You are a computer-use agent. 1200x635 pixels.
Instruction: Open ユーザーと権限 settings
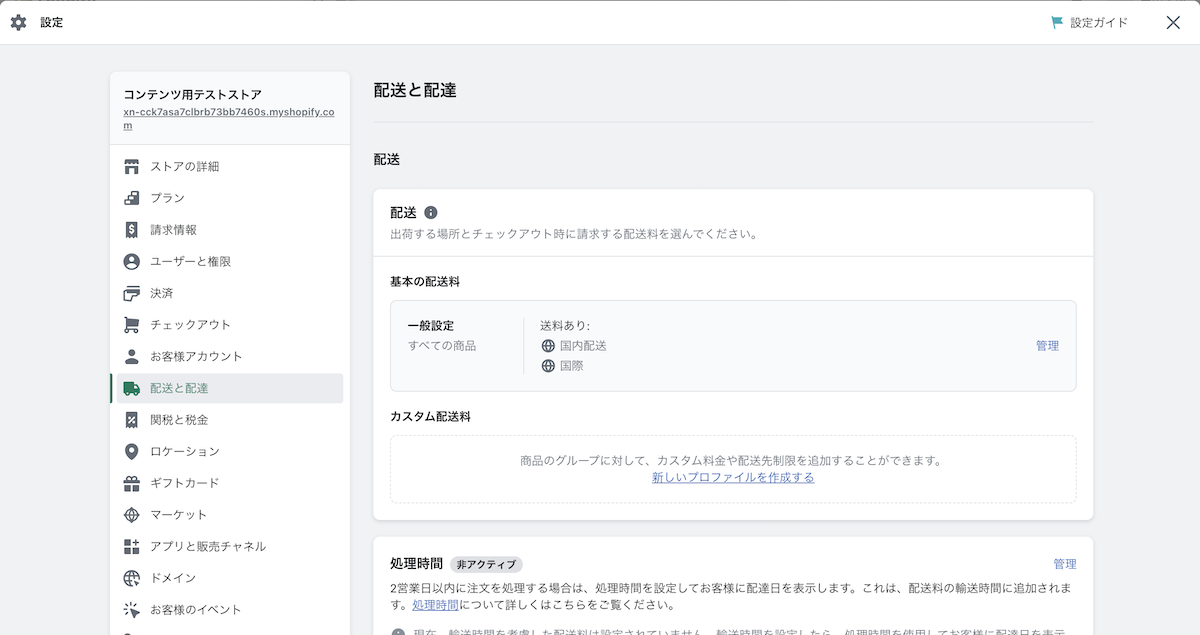point(230,261)
